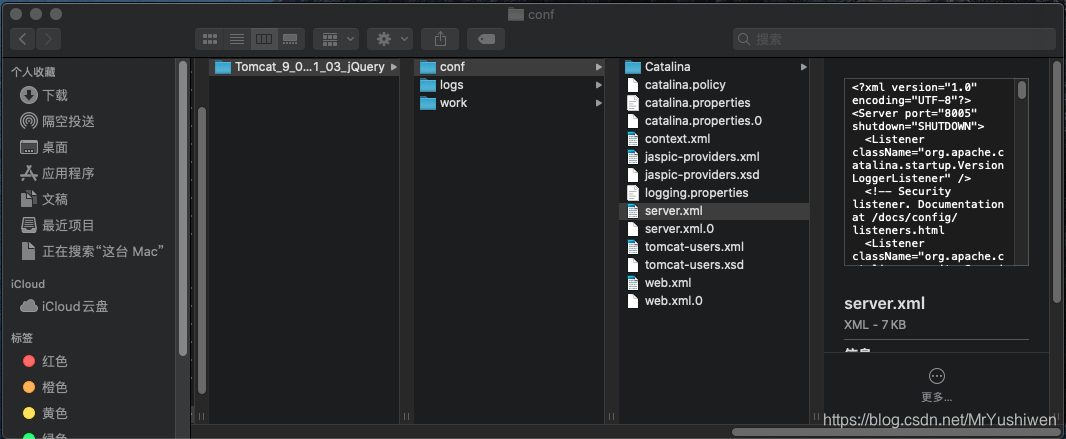
Task: Switch to list view
Action: (237, 39)
